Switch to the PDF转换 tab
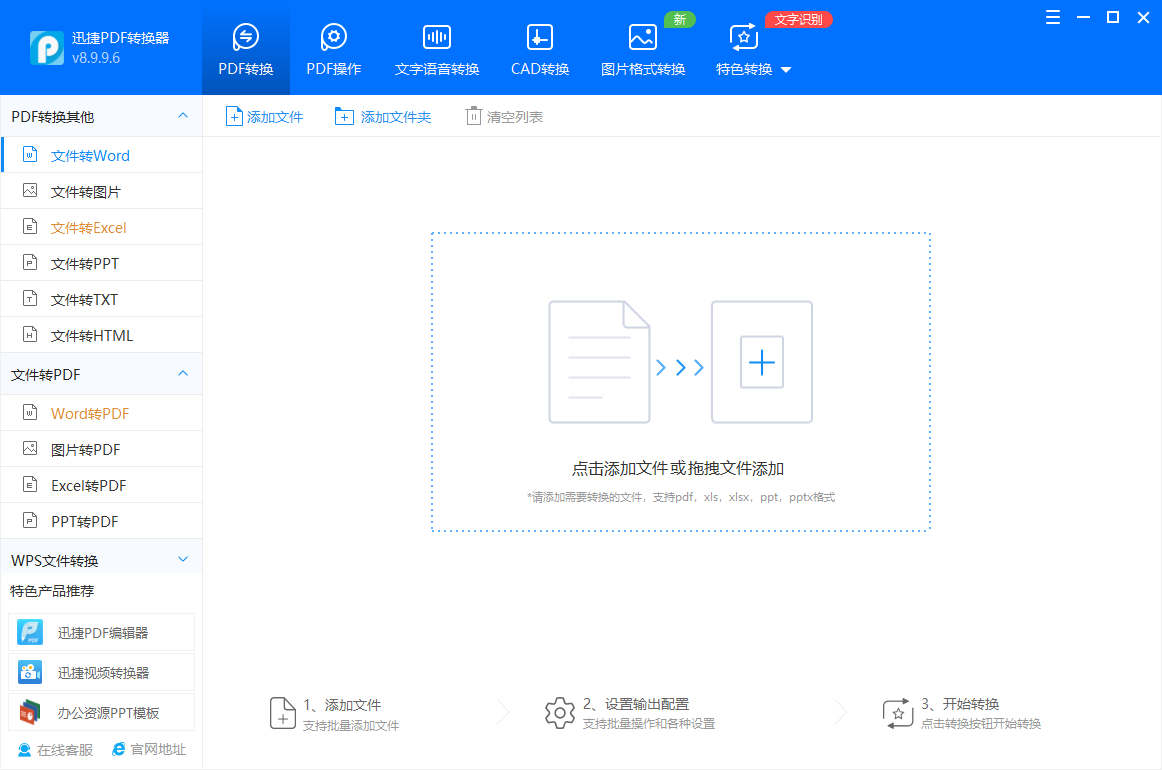Viewport: 1162px width, 770px height. 245,47
